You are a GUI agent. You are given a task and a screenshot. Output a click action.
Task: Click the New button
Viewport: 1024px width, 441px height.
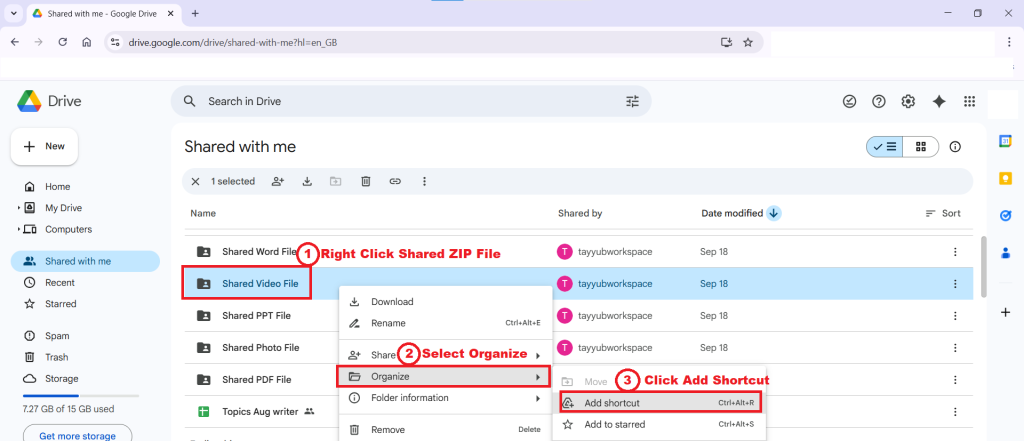tap(44, 146)
